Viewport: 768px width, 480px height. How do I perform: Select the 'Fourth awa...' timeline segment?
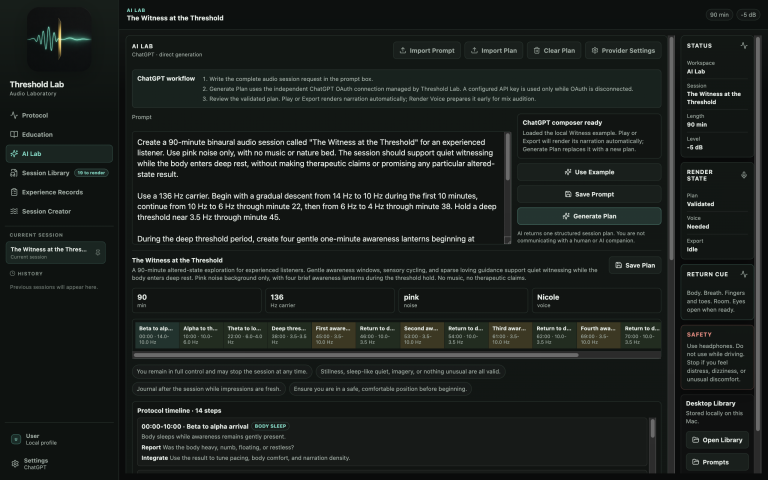[x=599, y=336]
